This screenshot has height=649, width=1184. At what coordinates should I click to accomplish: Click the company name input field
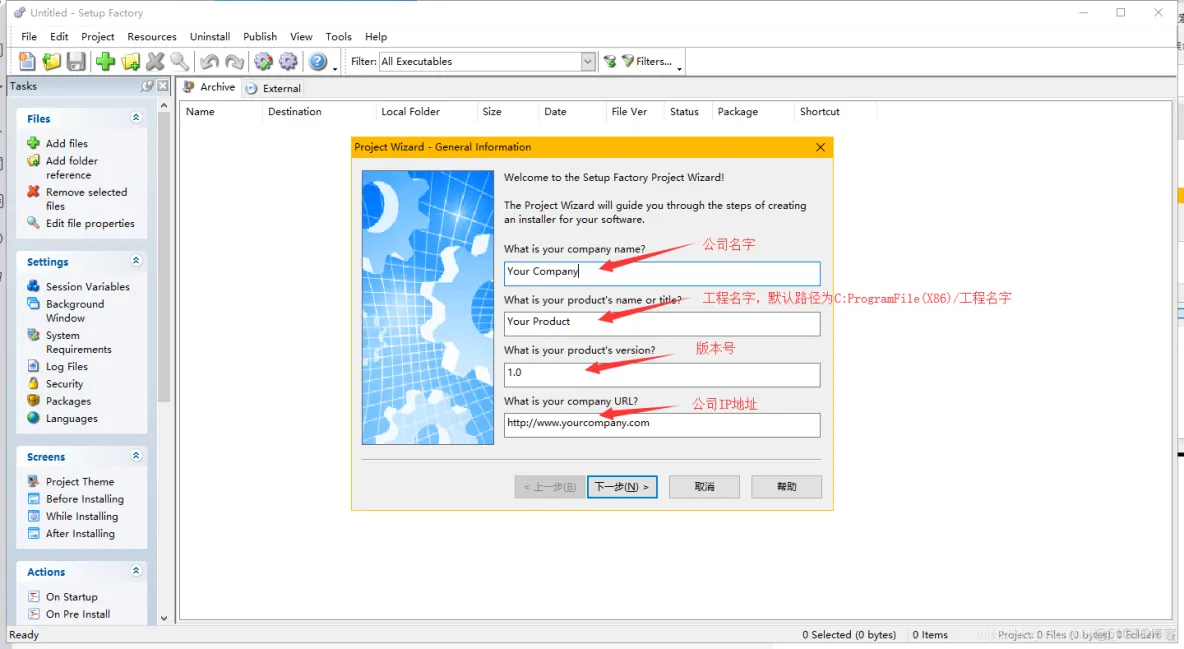click(x=662, y=273)
